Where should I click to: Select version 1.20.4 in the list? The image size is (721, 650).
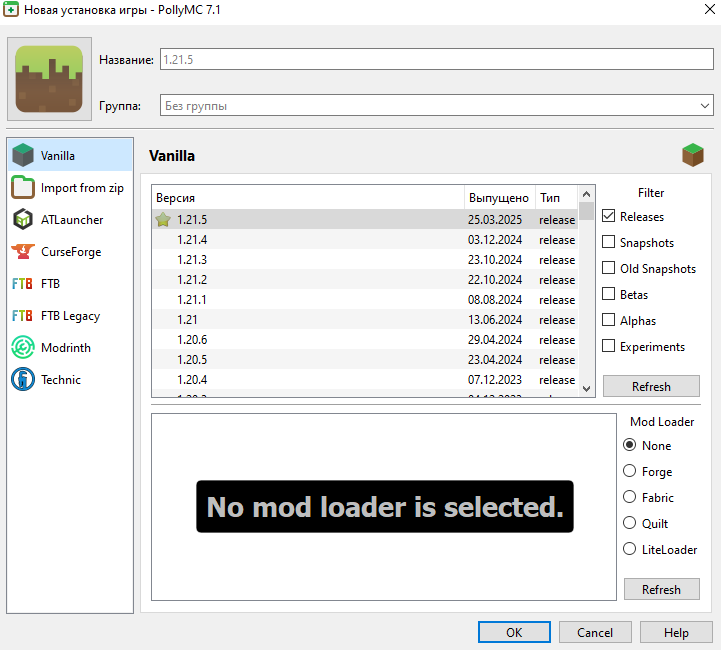365,379
